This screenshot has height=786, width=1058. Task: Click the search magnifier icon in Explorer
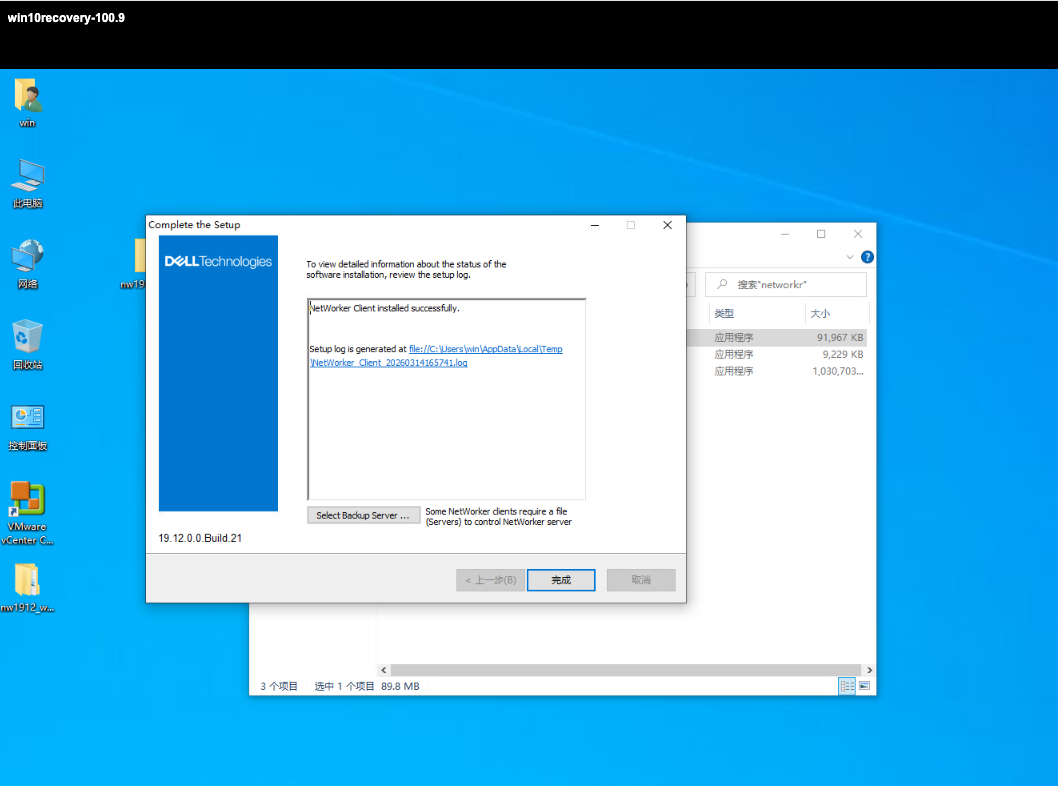tap(722, 284)
